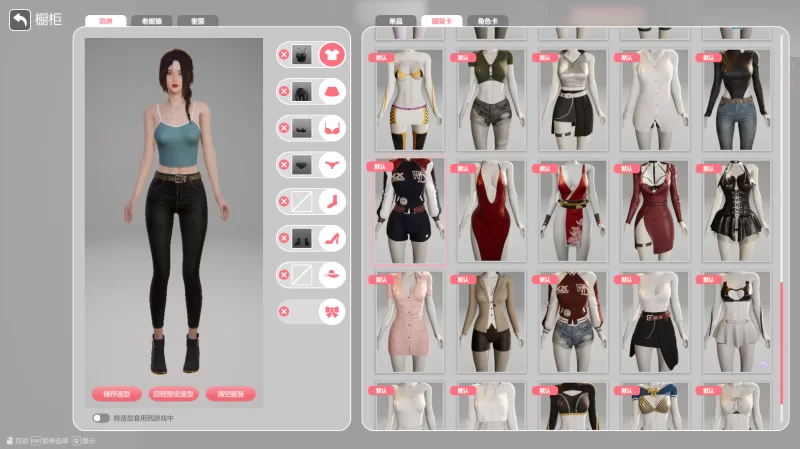This screenshot has height=449, width=800.
Task: Select the white top black asymmetric skirt outfit
Action: (x=655, y=322)
